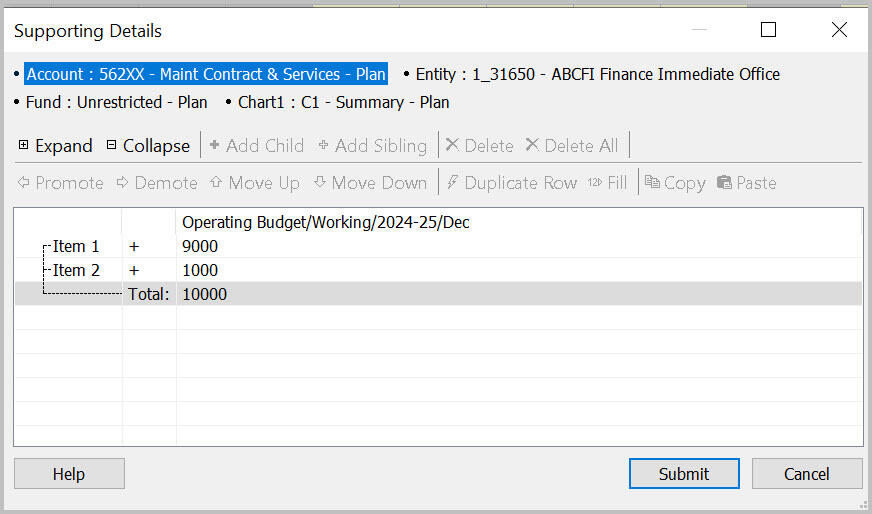The image size is (872, 514).
Task: Select the highlighted Account 562XX dimension
Action: (206, 74)
